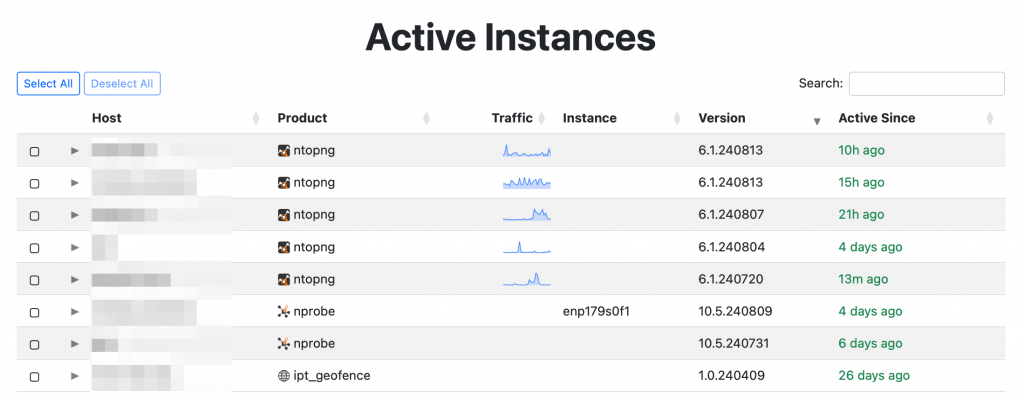Click version number 1.0.240409
The width and height of the screenshot is (1024, 404).
[x=731, y=376]
